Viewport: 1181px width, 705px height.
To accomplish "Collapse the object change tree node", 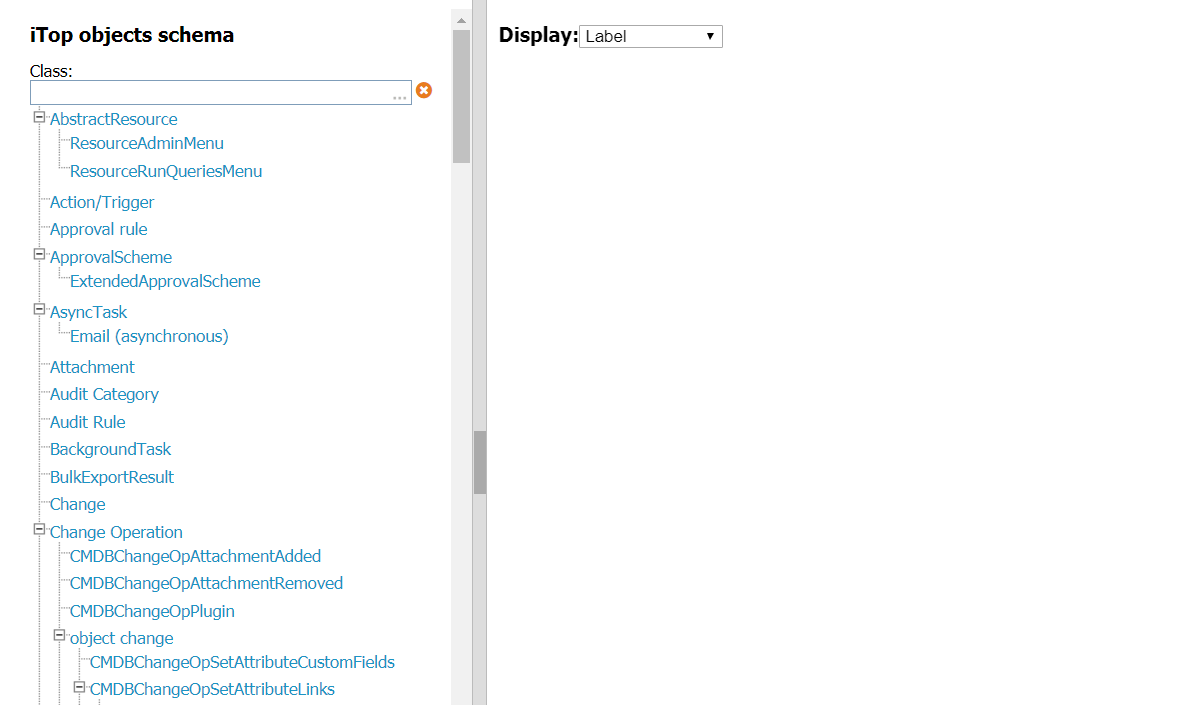I will [x=60, y=636].
